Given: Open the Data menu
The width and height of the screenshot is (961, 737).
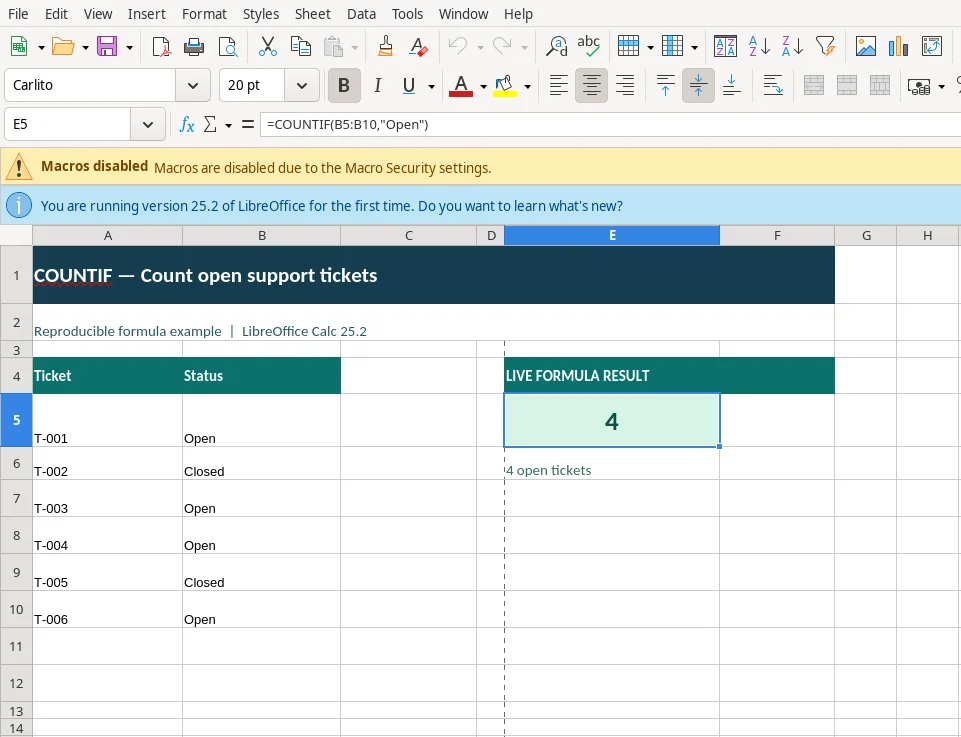Looking at the screenshot, I should [361, 13].
